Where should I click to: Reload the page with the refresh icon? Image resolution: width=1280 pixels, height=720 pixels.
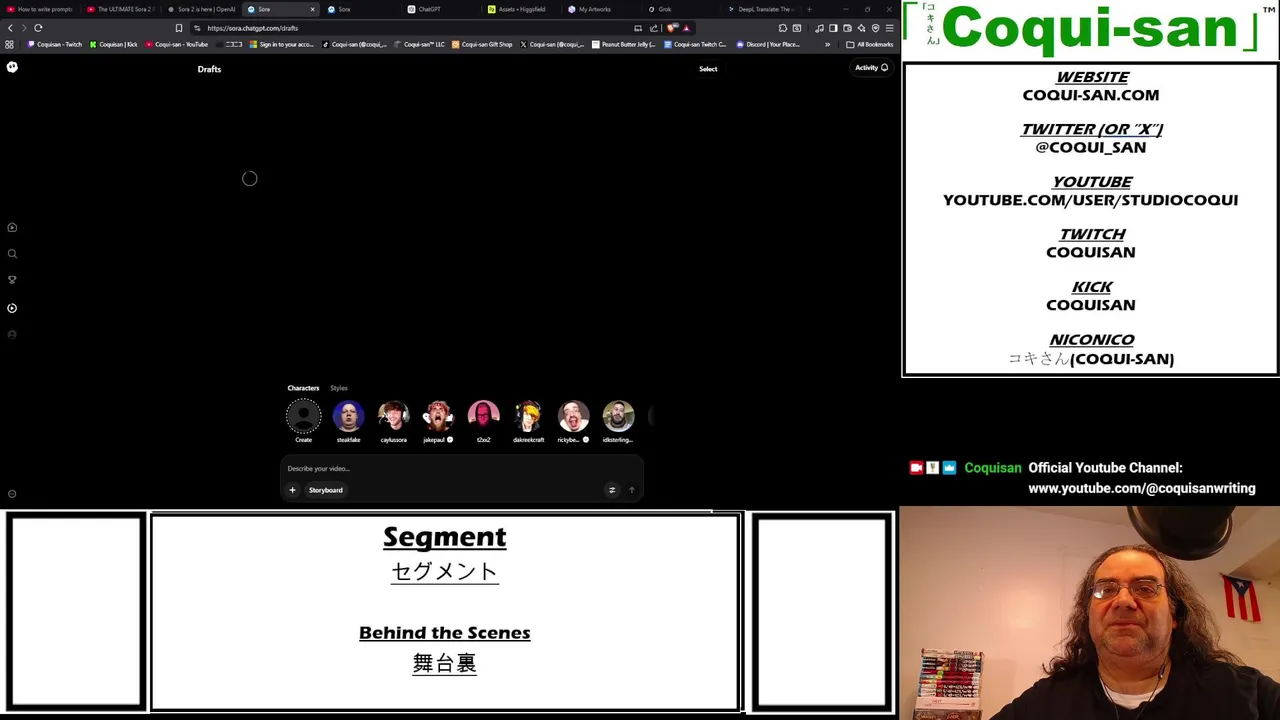(38, 28)
